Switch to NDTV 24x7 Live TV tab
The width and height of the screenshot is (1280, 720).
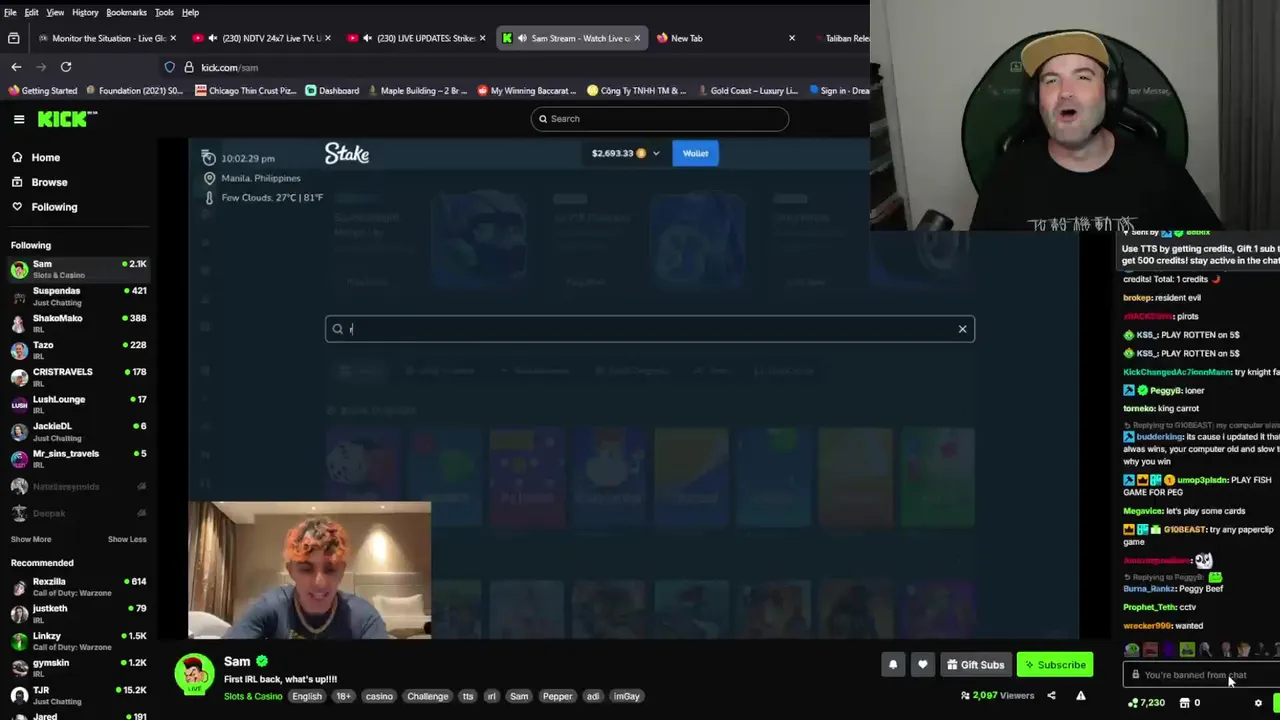[260, 38]
